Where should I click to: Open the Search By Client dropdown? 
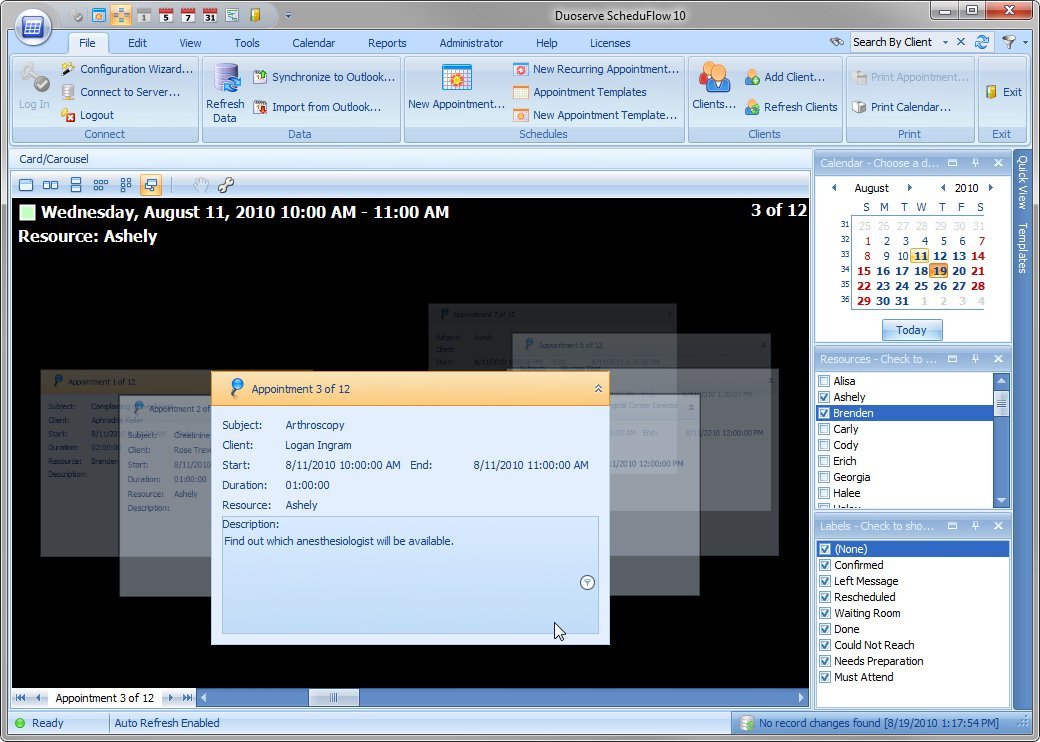pyautogui.click(x=946, y=42)
